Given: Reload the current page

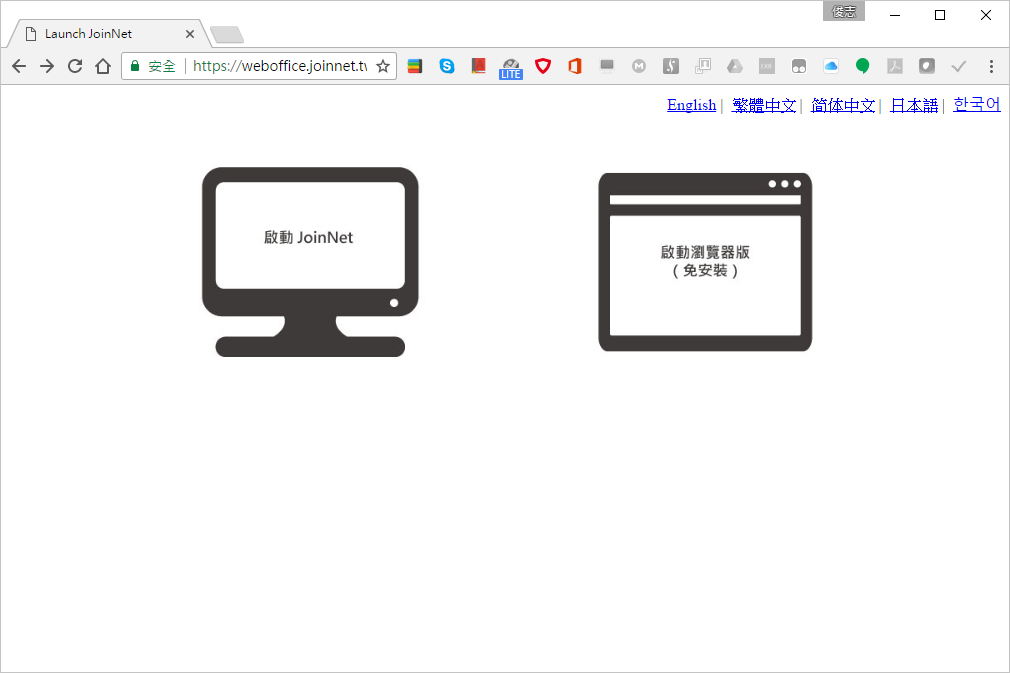Looking at the screenshot, I should click(x=75, y=66).
